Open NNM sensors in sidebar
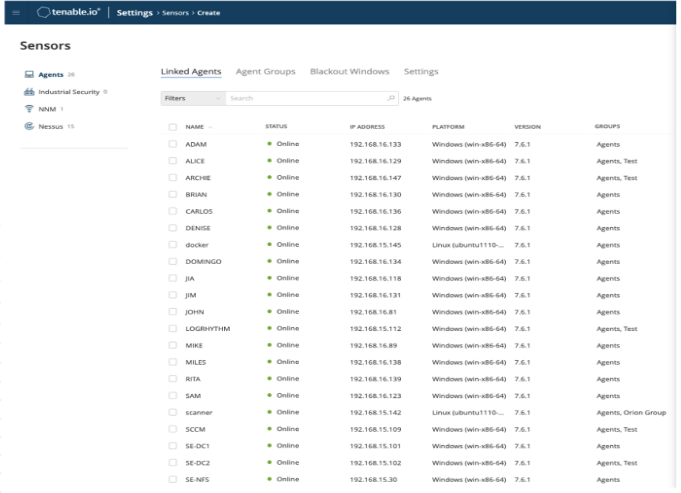The height and width of the screenshot is (493, 681). click(x=47, y=109)
